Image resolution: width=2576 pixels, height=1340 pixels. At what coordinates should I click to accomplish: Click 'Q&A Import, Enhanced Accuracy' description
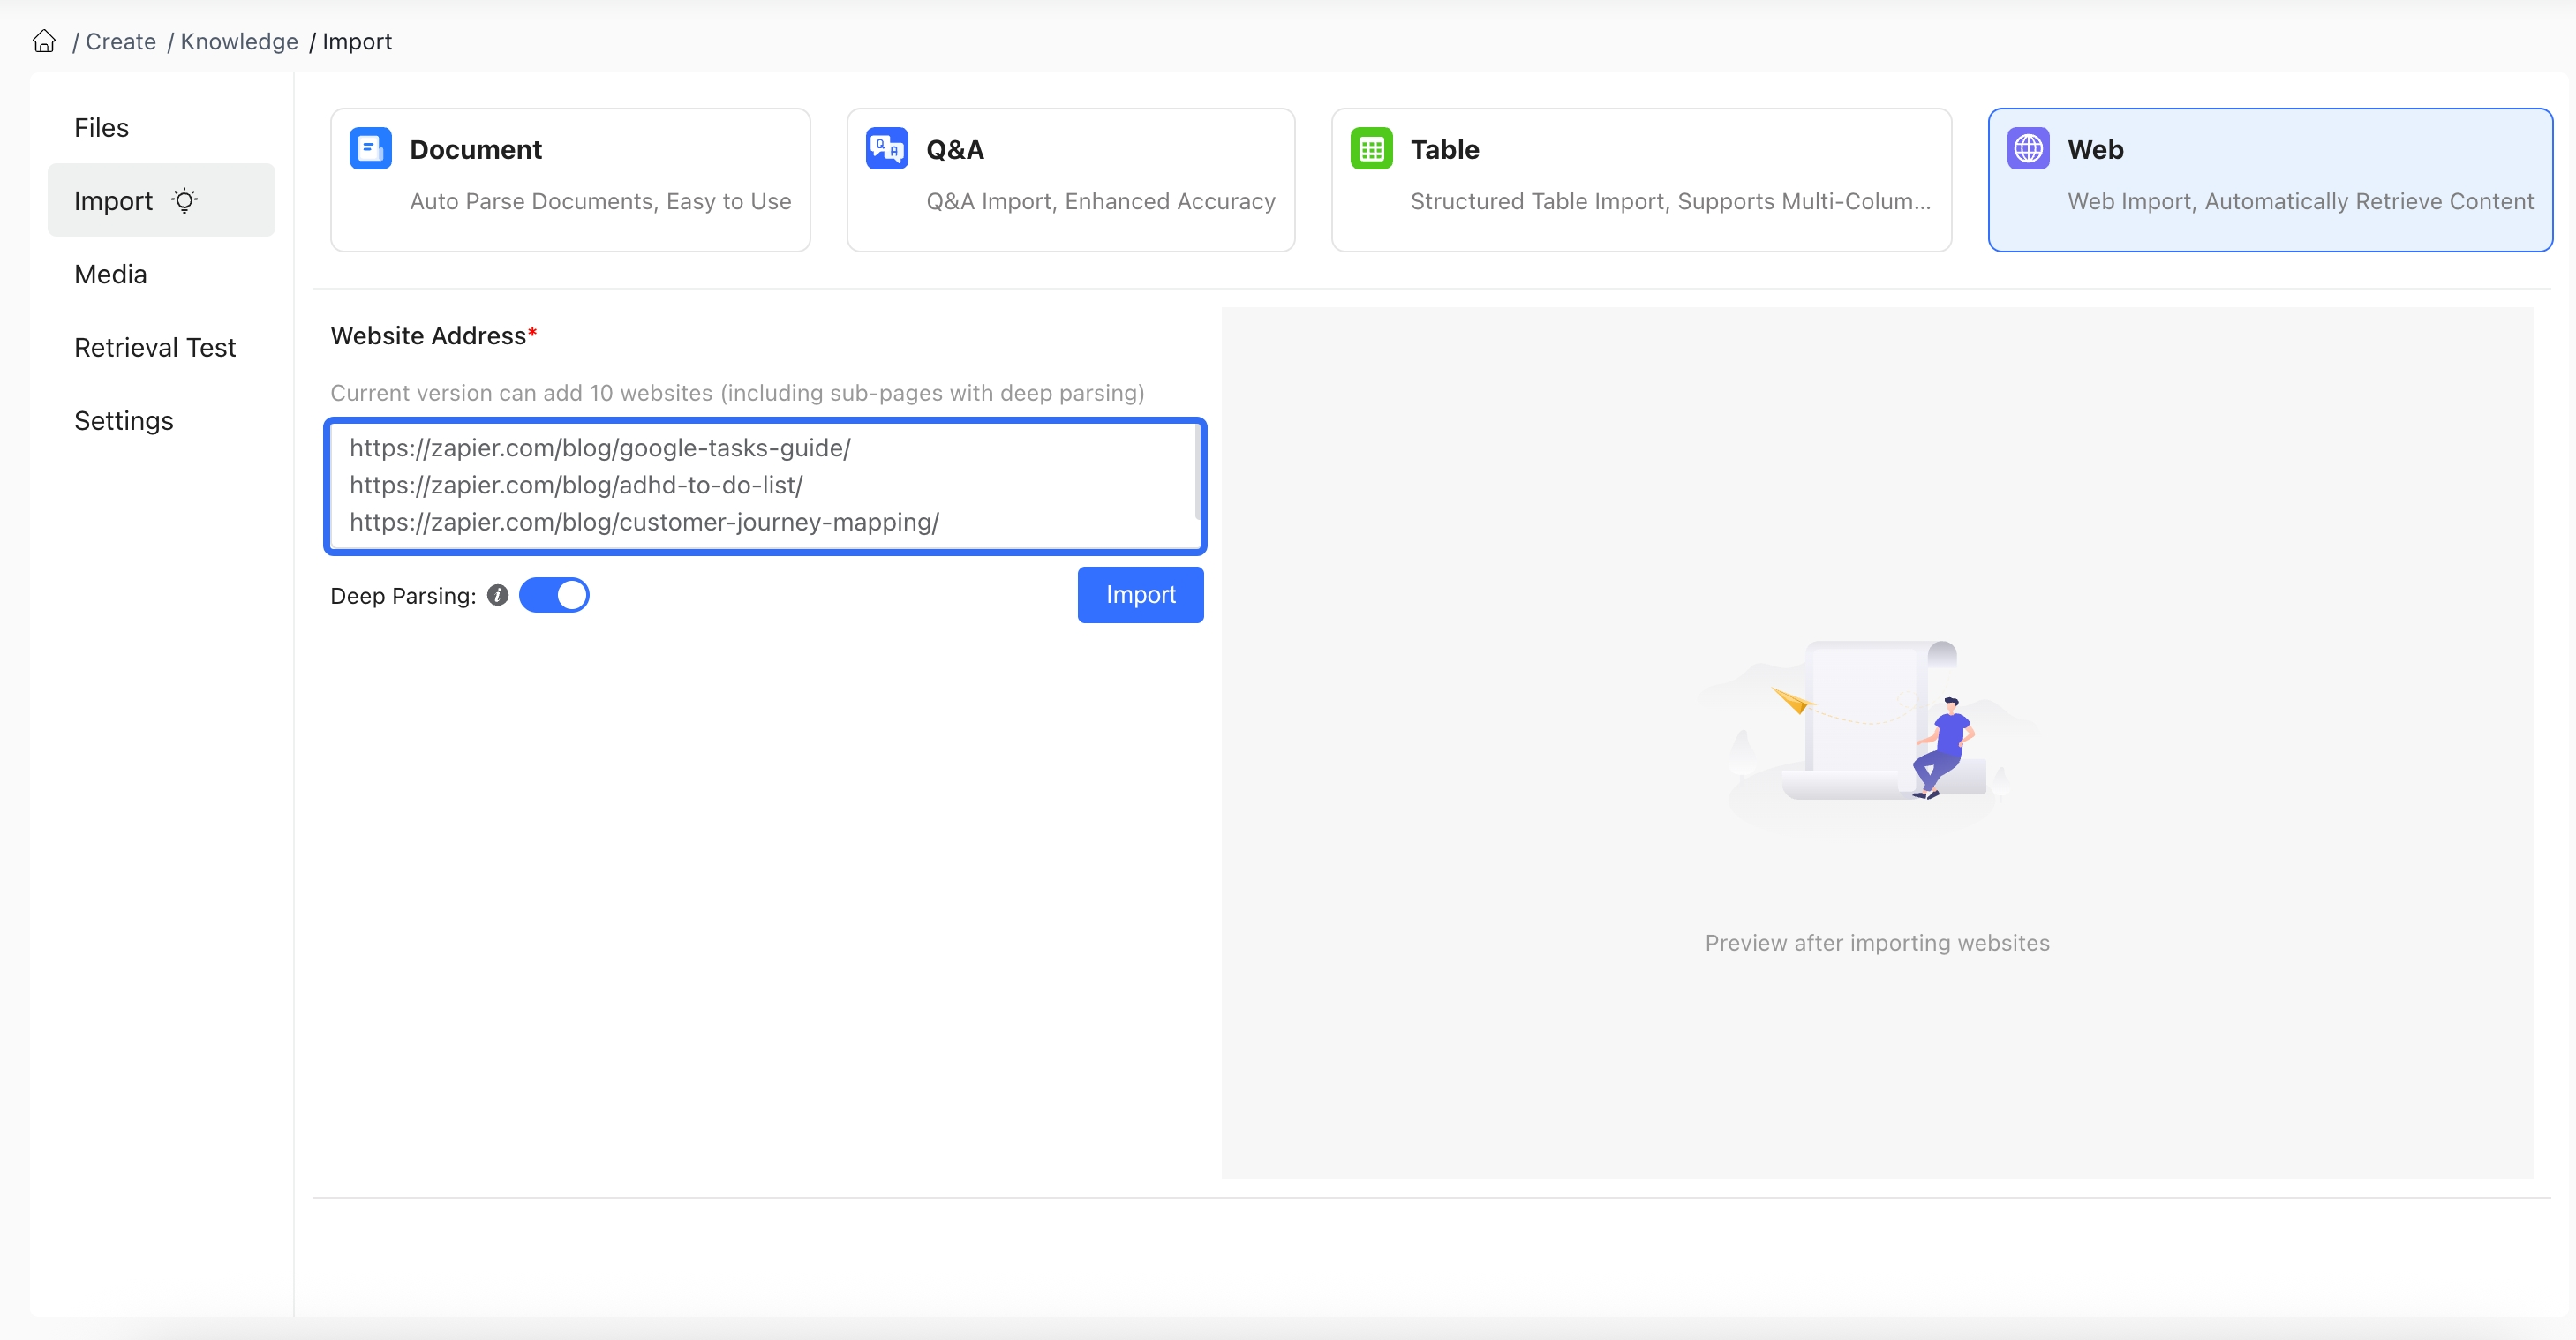[x=1100, y=202]
